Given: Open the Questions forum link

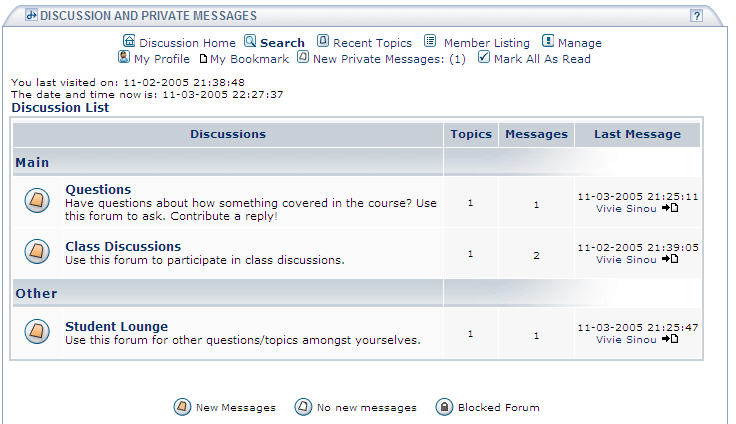Looking at the screenshot, I should tap(98, 190).
